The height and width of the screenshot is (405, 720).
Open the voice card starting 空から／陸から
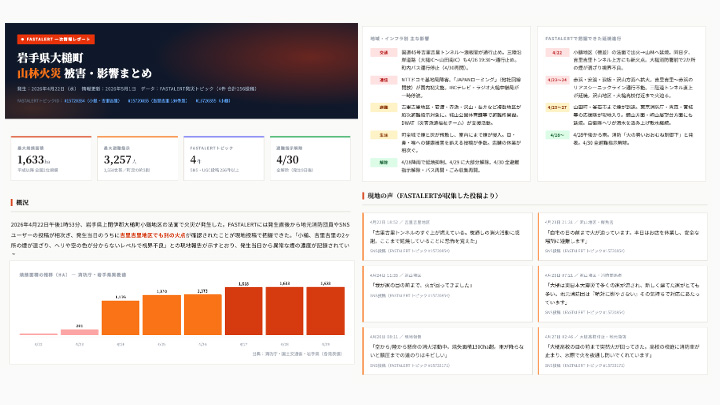pos(447,351)
